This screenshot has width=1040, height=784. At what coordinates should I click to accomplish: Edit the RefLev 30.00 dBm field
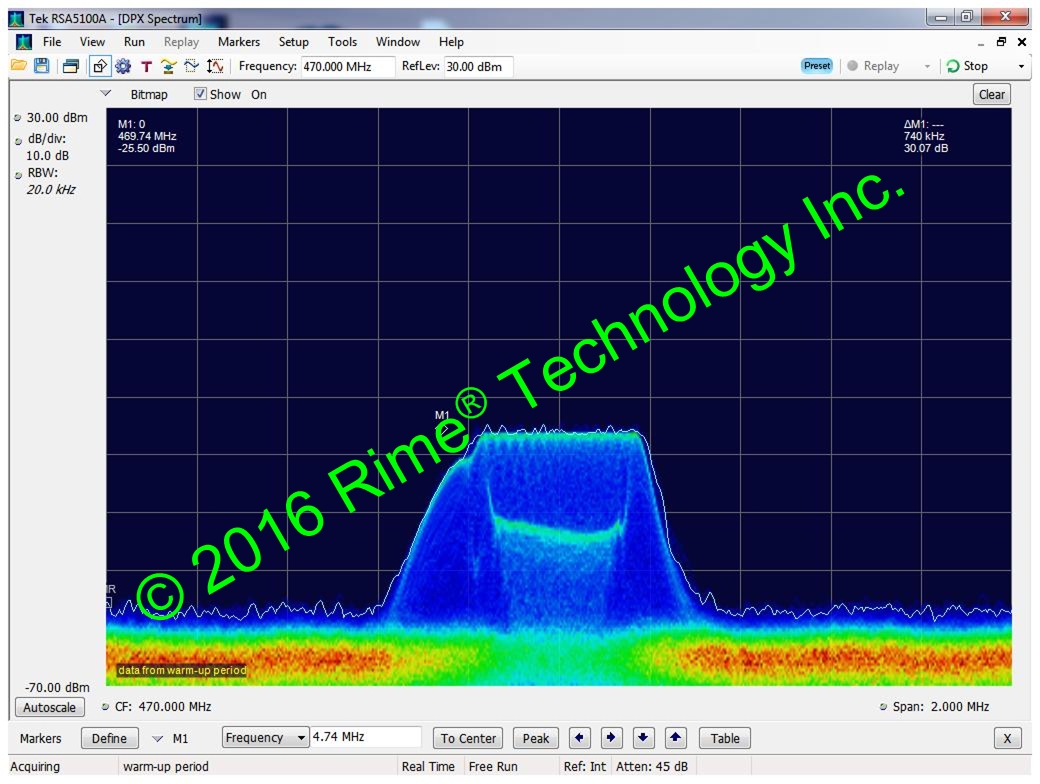point(478,66)
